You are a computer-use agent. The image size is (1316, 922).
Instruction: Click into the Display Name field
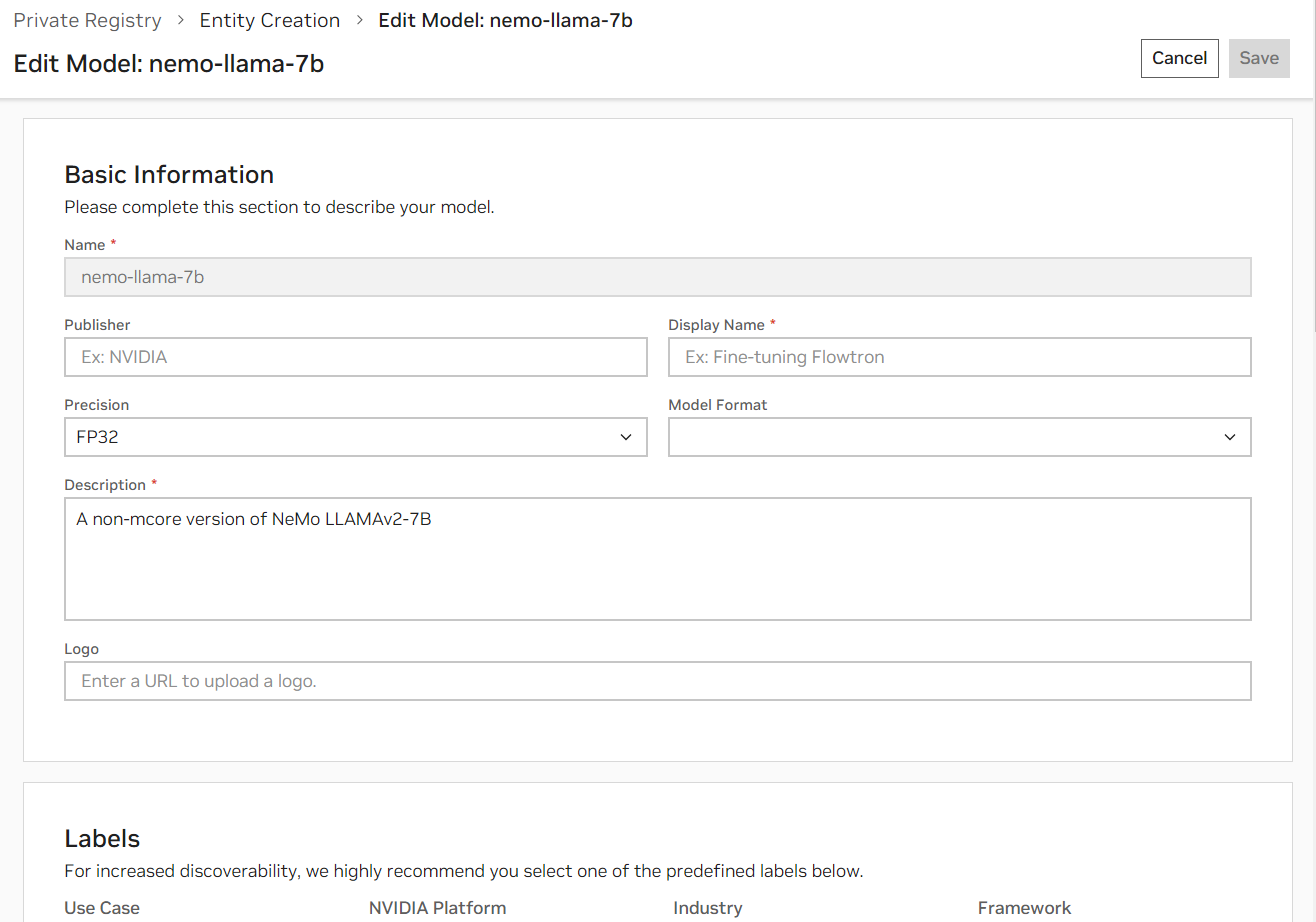coord(959,357)
